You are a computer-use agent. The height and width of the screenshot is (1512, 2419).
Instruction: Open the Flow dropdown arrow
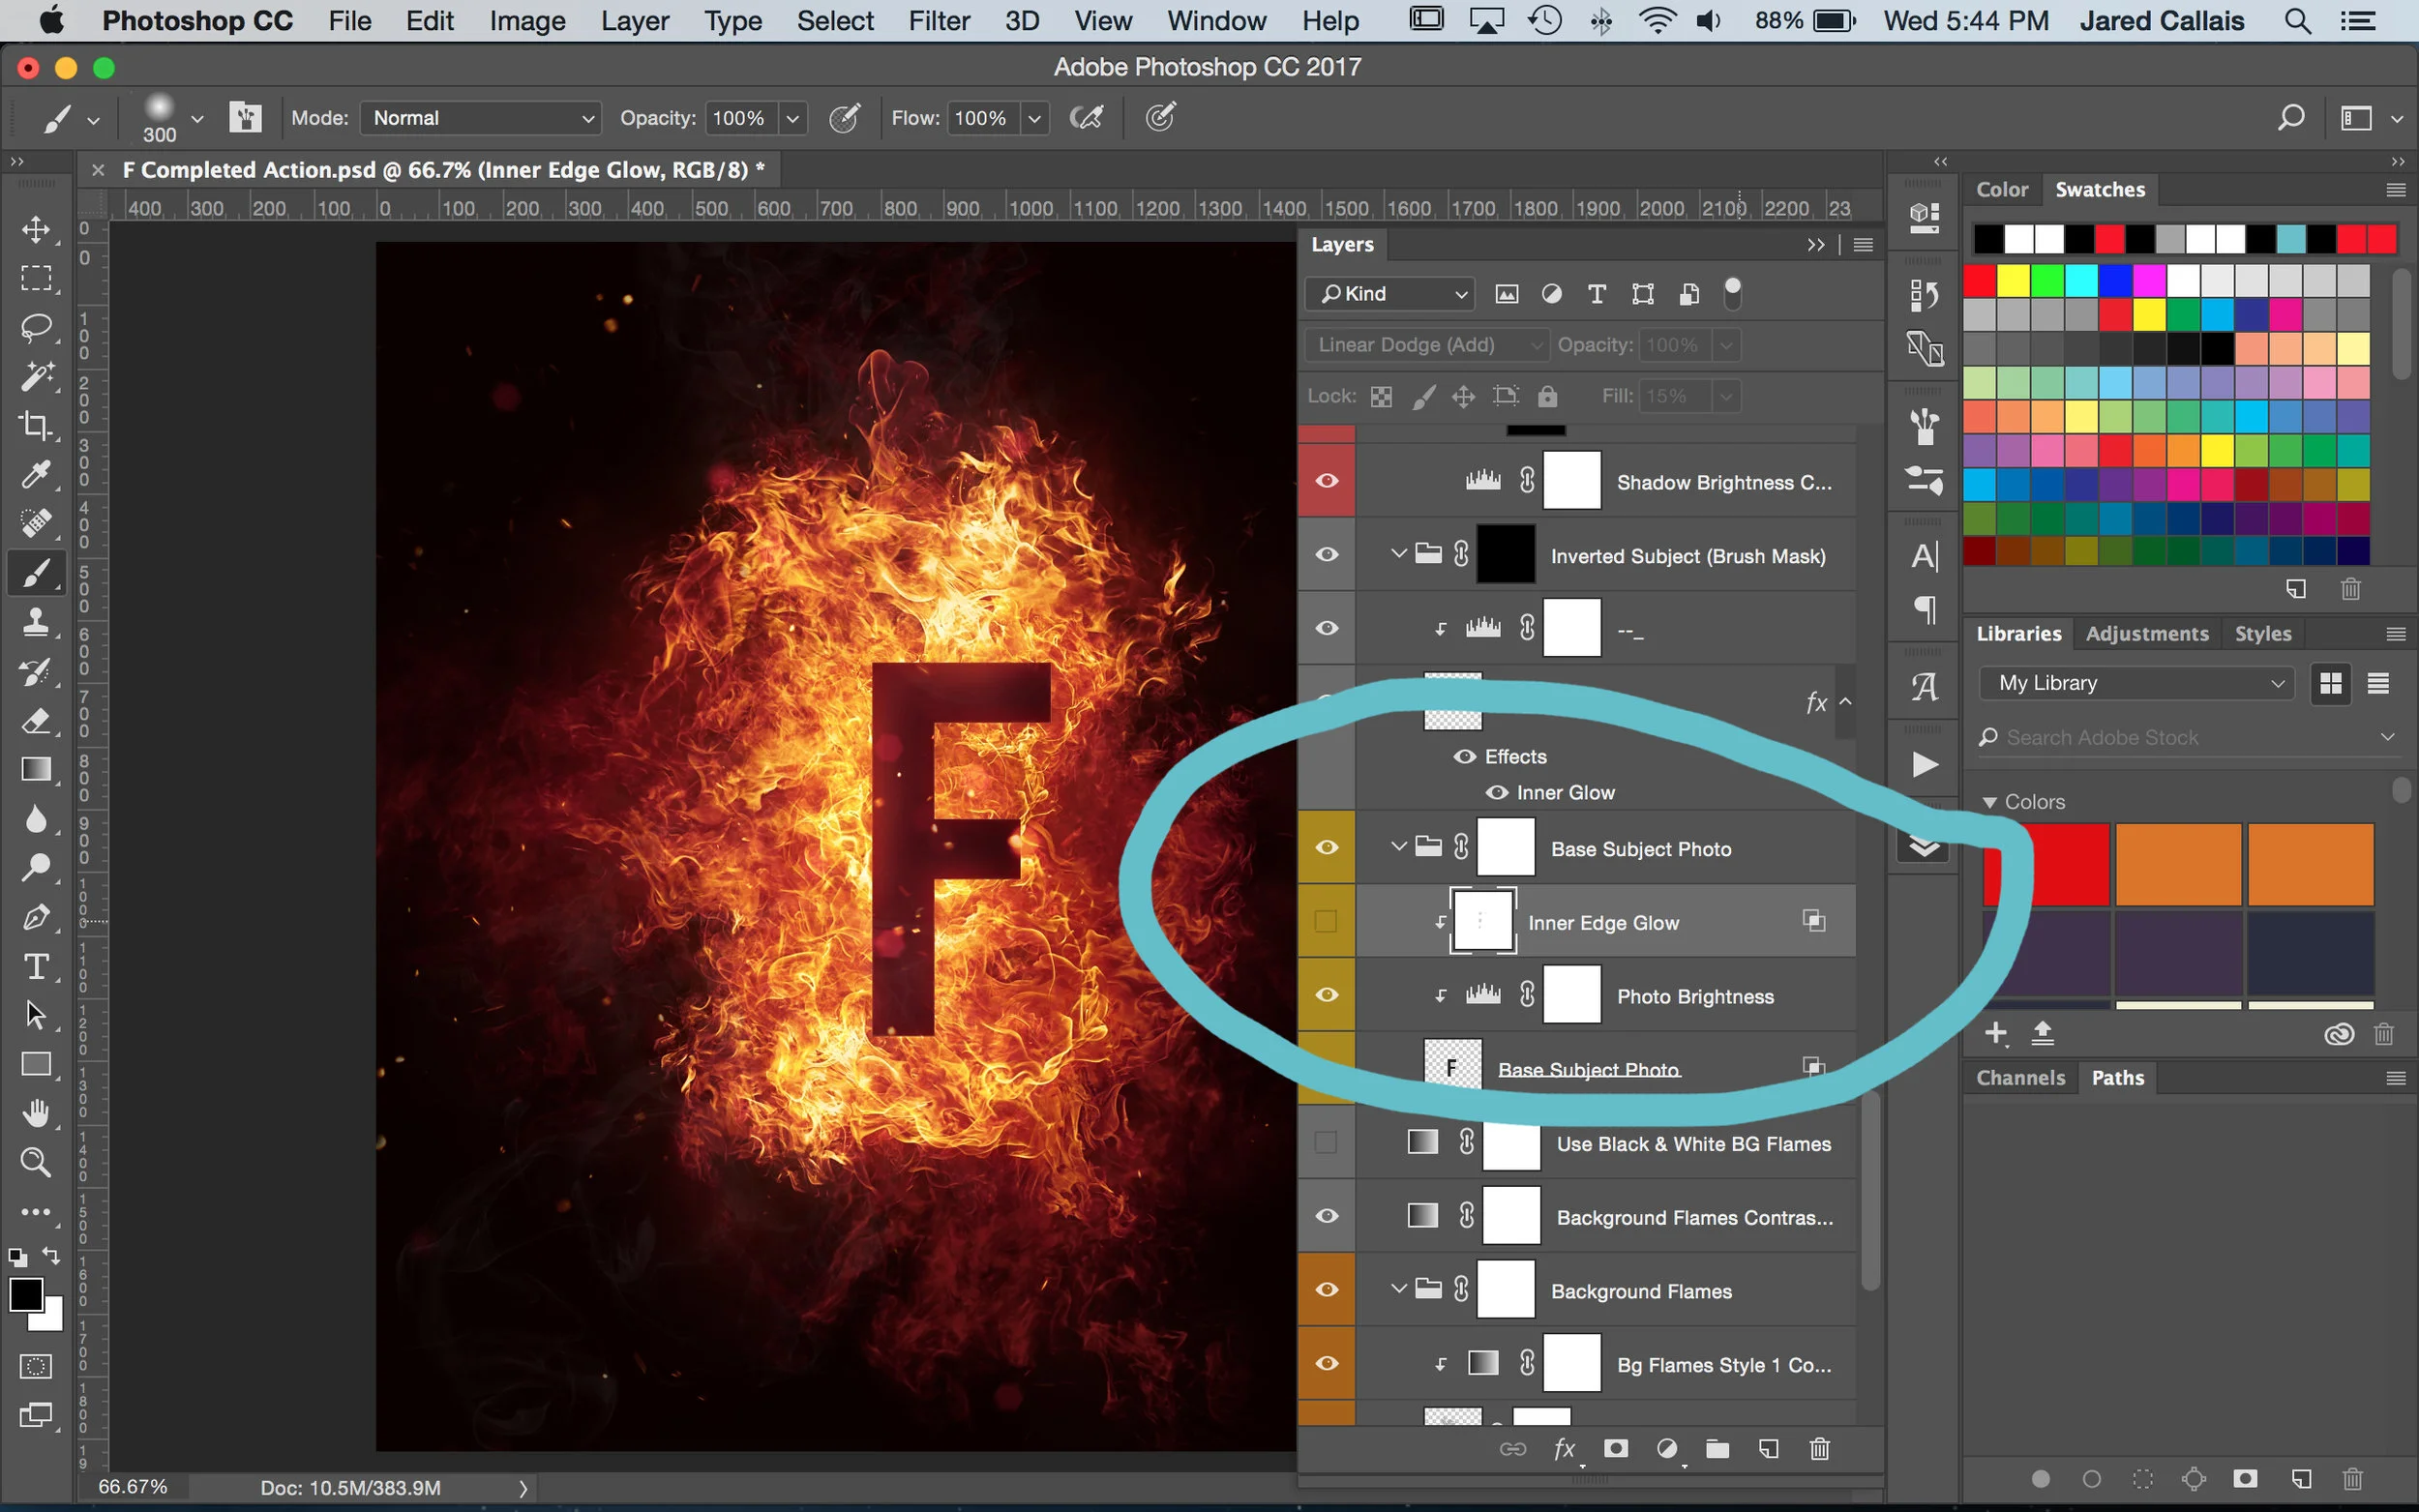tap(1034, 118)
